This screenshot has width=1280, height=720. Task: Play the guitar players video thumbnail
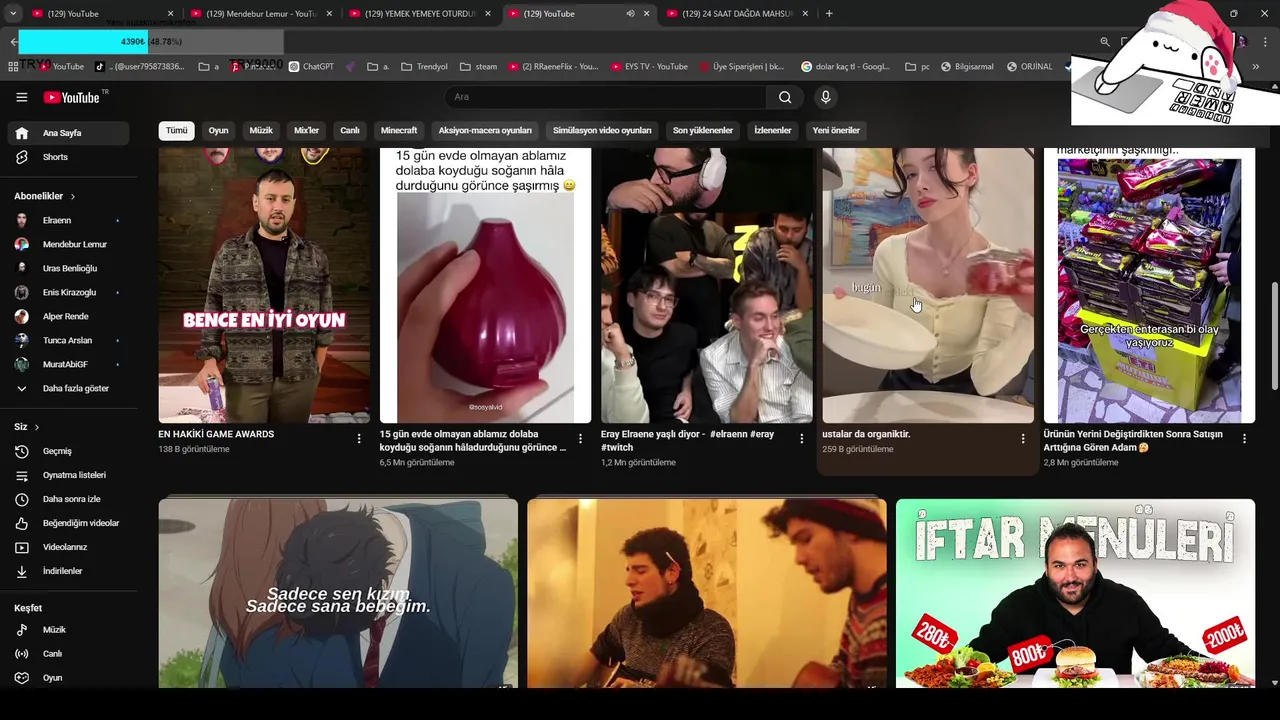707,593
